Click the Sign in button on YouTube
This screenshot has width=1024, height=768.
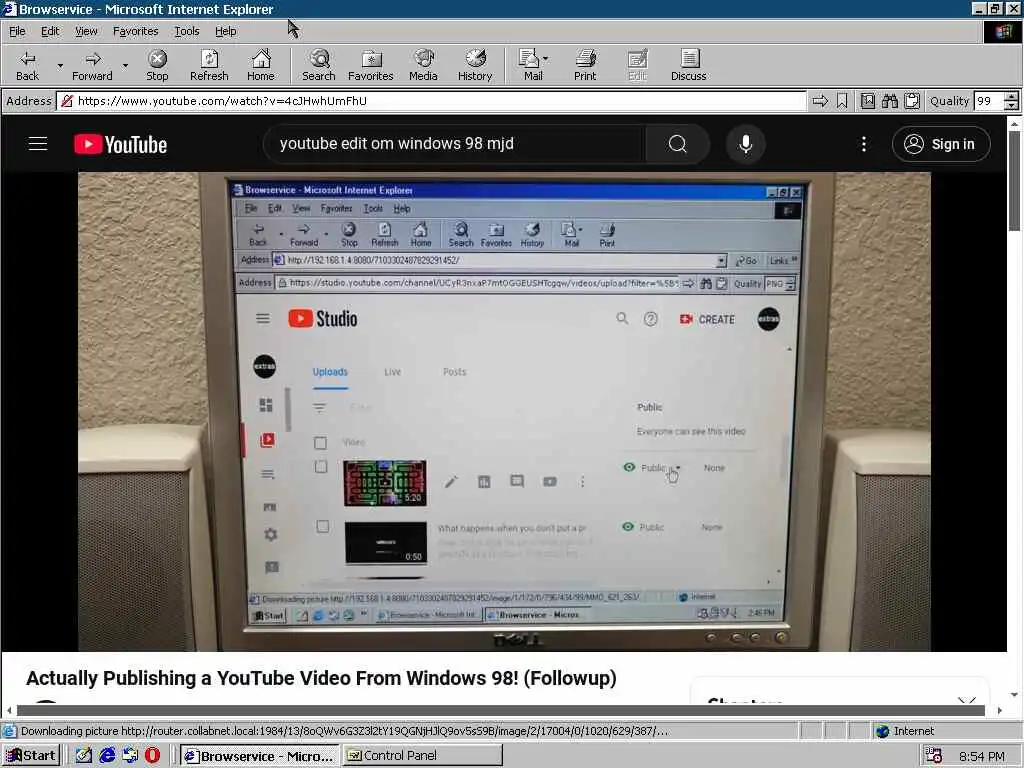point(941,144)
